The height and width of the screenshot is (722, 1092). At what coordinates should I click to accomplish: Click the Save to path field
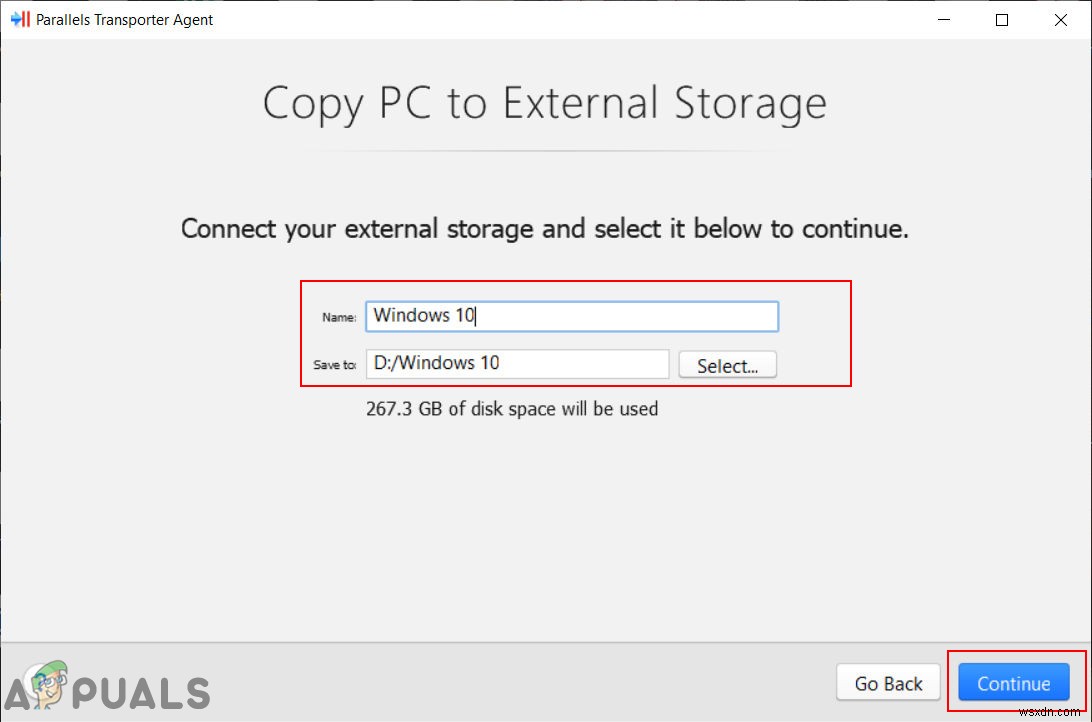click(517, 363)
